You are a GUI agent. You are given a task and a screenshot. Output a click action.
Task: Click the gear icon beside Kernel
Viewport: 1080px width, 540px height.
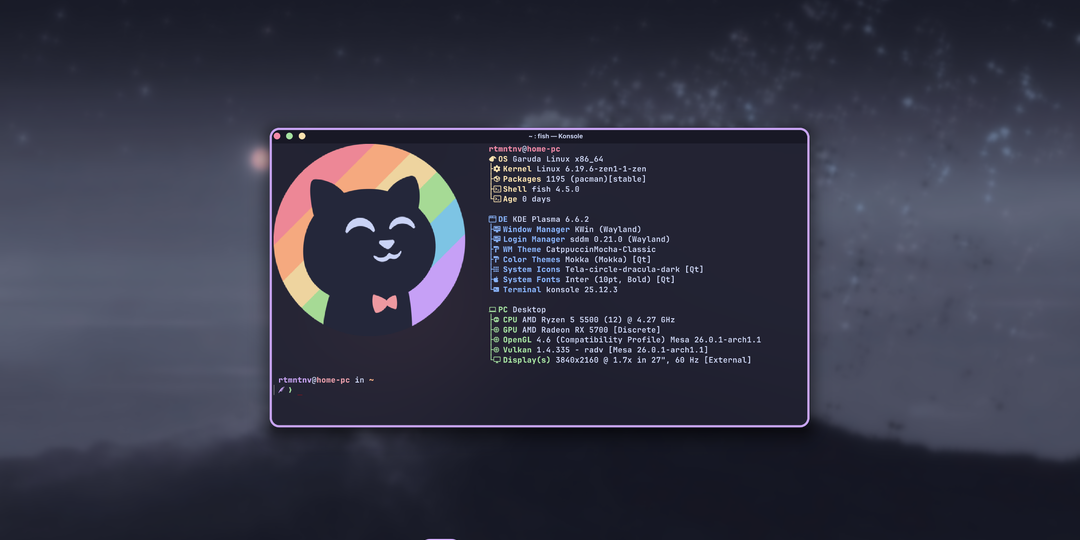click(x=497, y=169)
